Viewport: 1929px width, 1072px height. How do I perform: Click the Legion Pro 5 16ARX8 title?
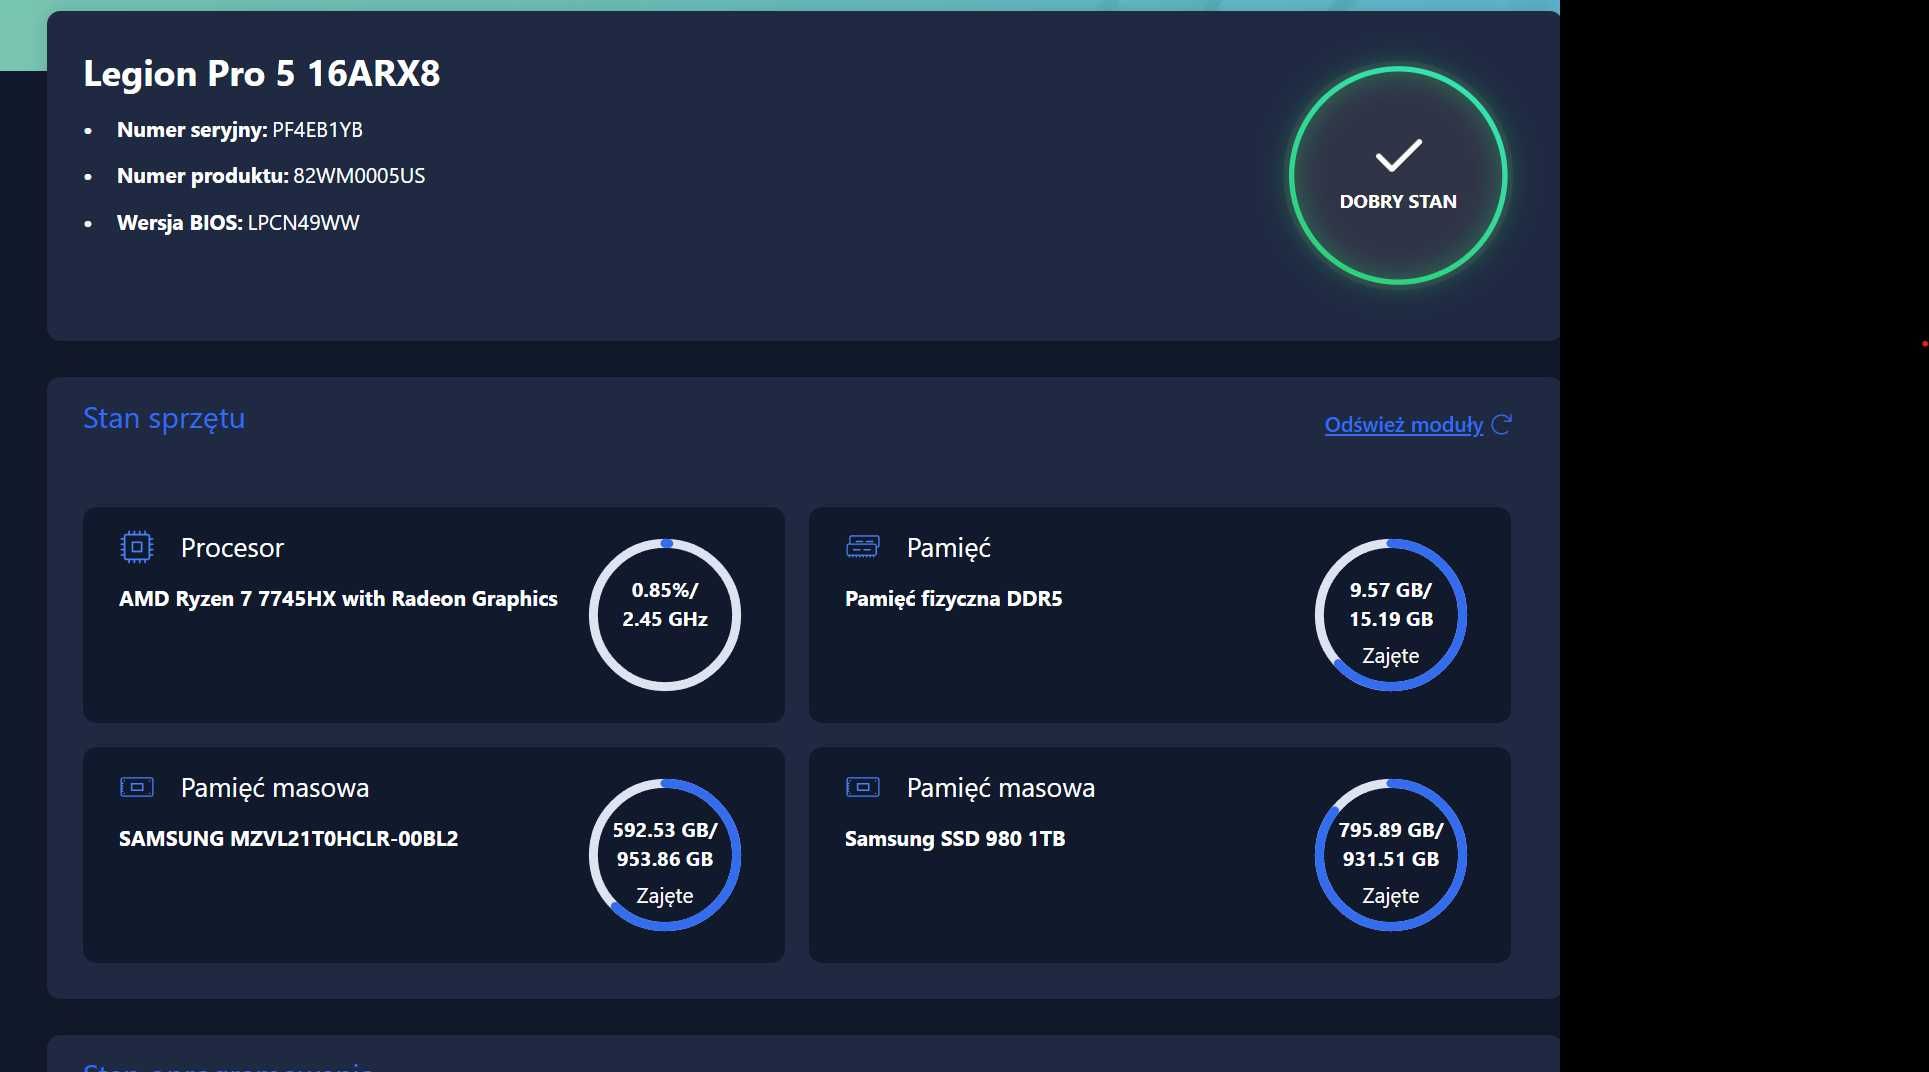click(x=261, y=74)
